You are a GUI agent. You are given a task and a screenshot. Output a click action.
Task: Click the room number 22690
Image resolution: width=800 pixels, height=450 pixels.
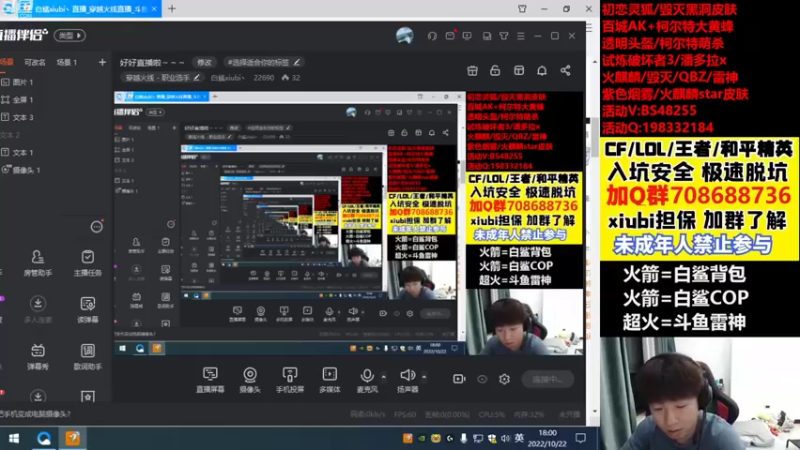pos(264,78)
